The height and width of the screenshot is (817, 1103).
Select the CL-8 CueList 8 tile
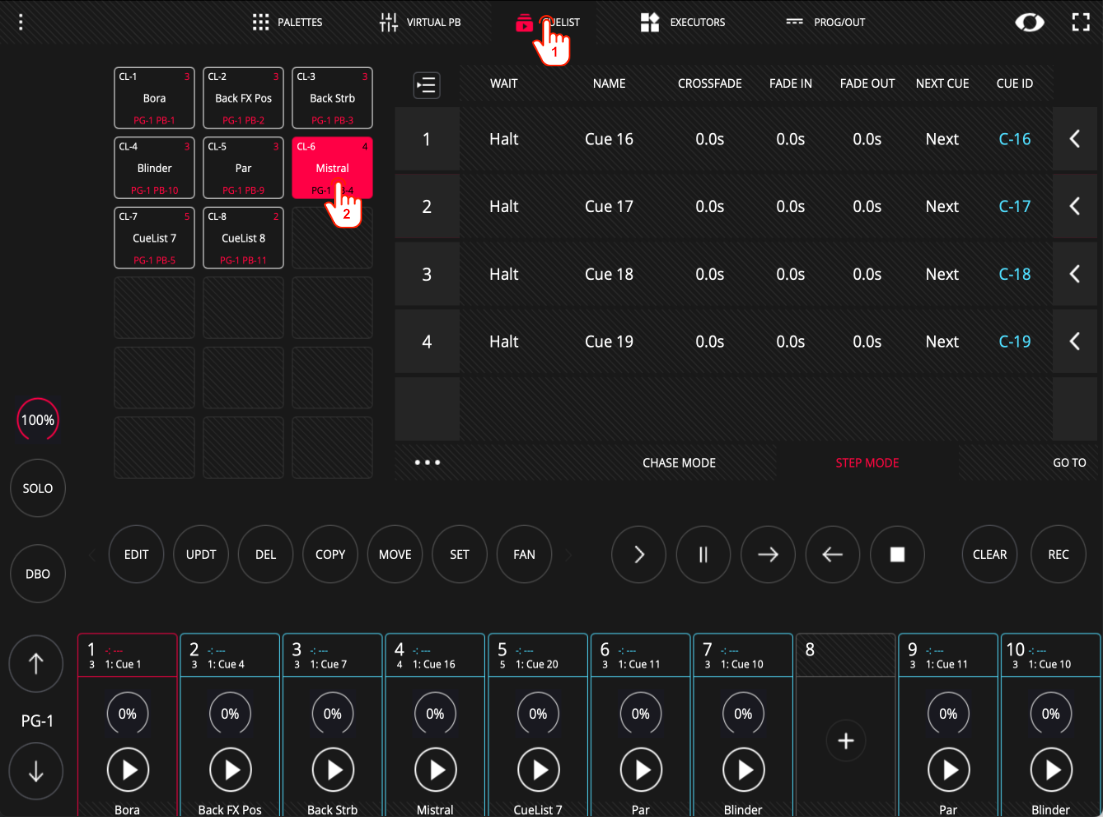pos(243,238)
